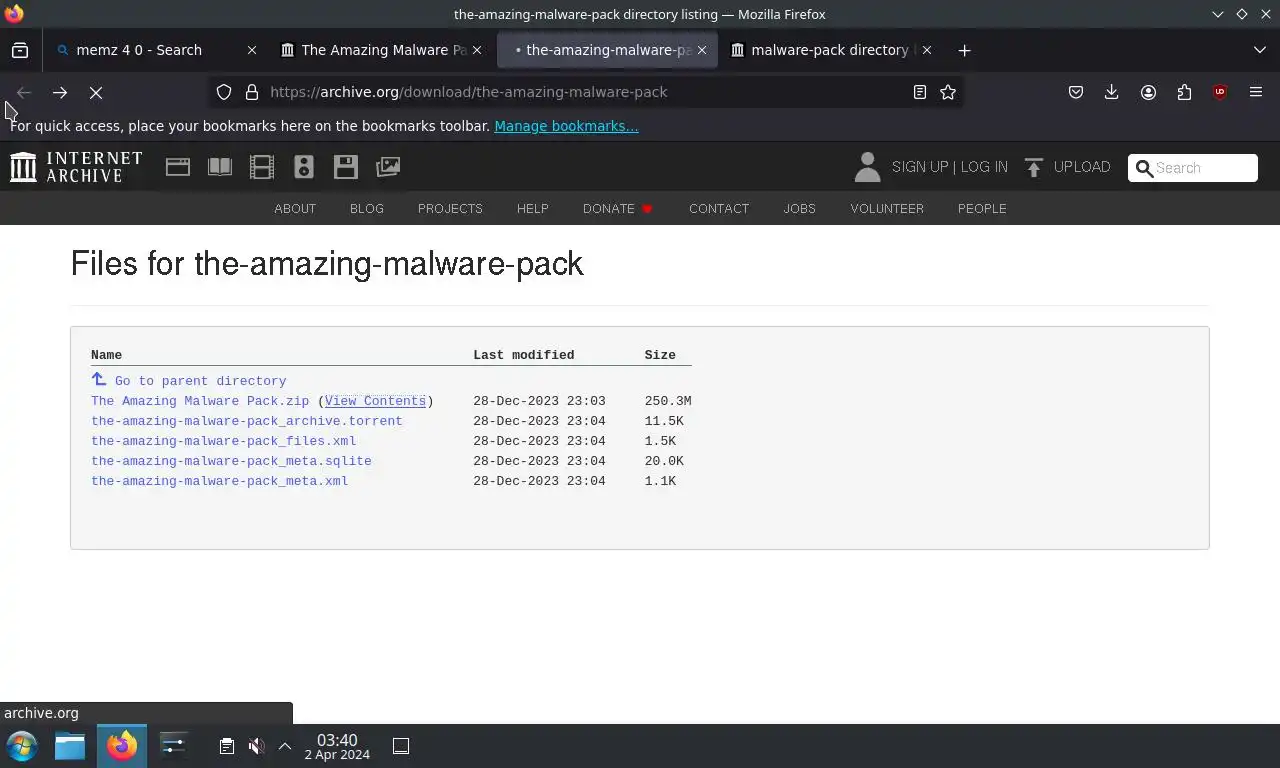Open a new tab with plus button
1280x768 pixels.
click(x=964, y=50)
